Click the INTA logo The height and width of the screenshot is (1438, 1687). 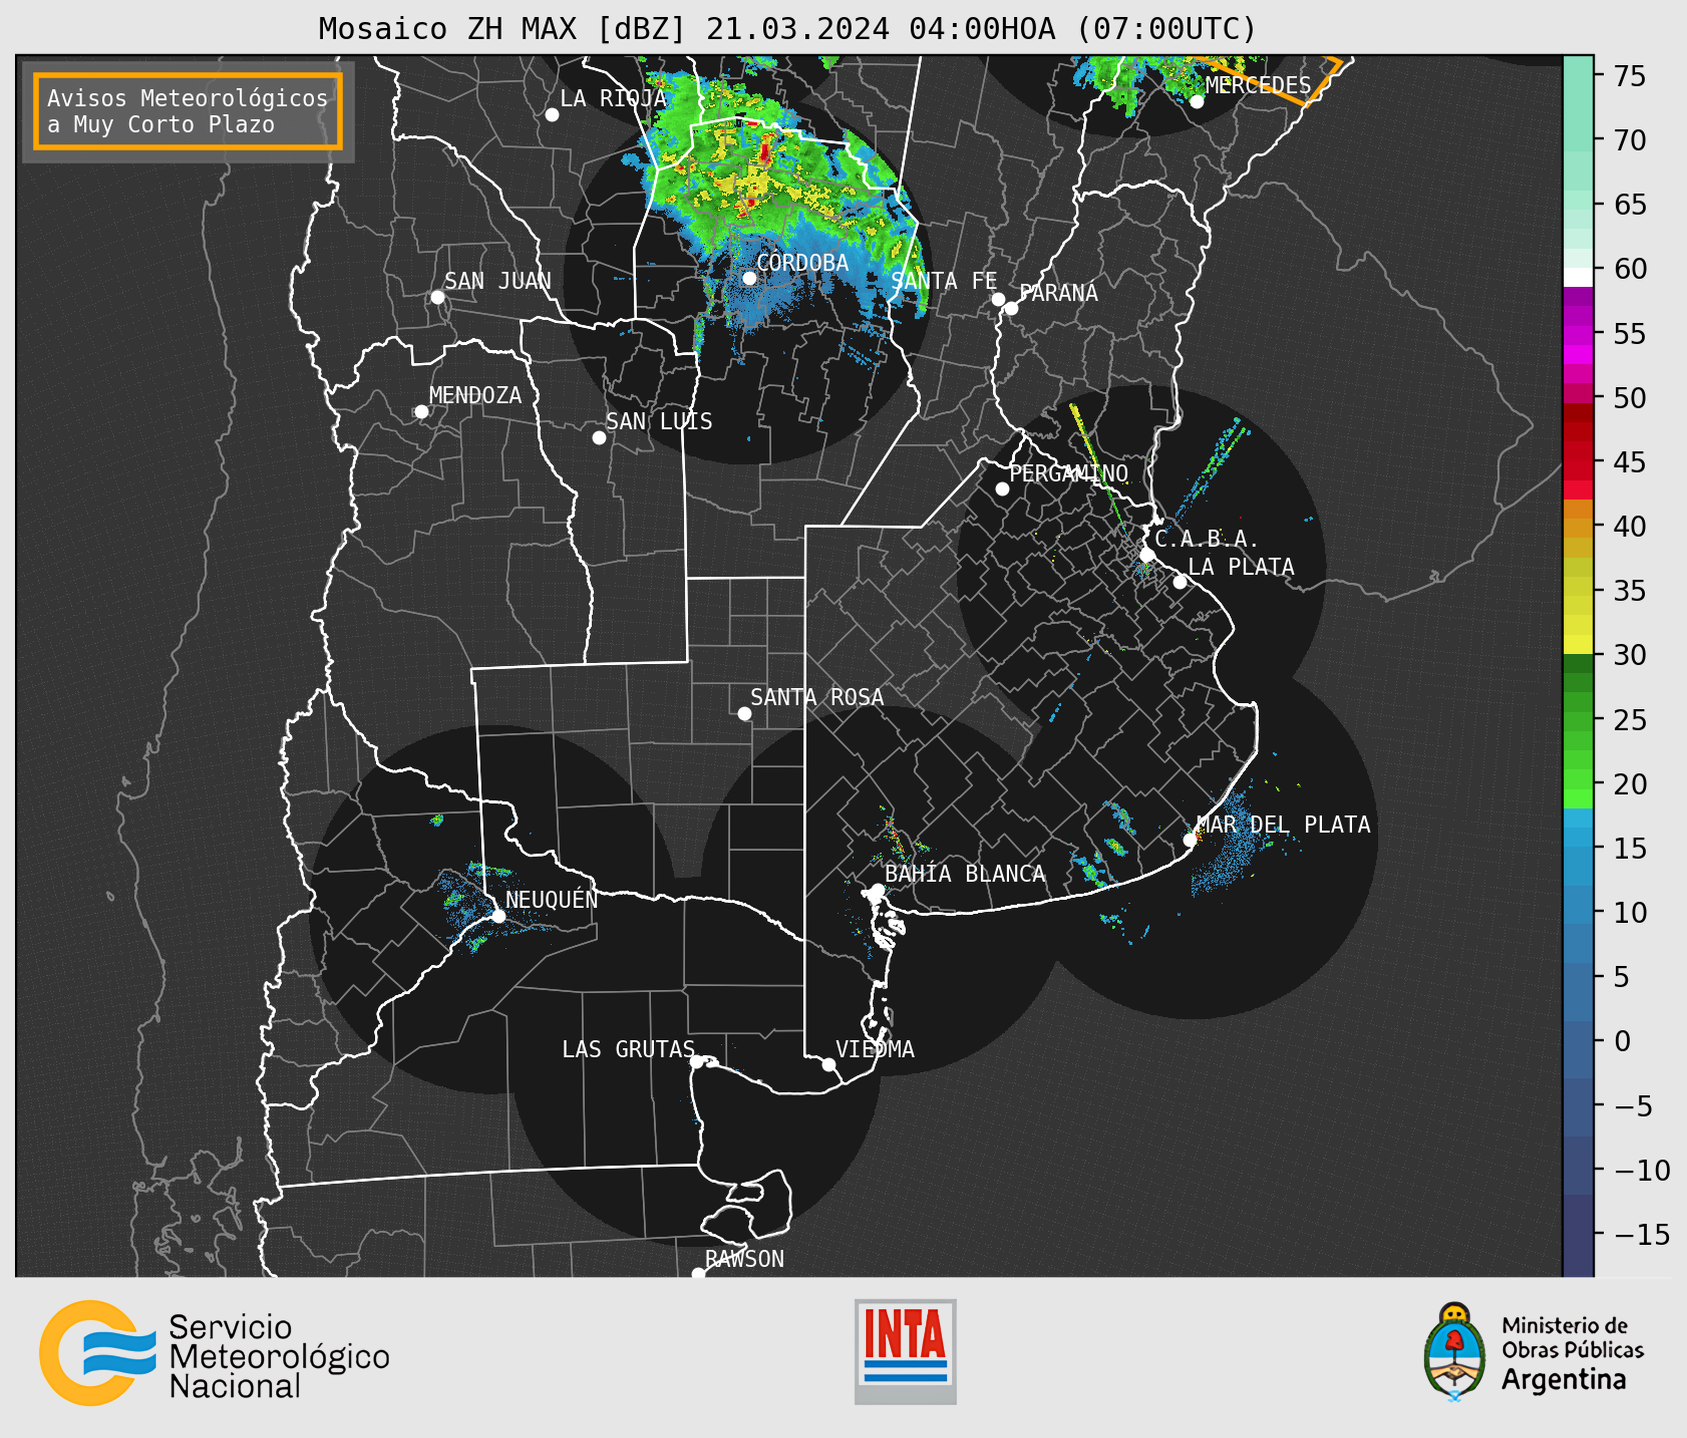point(905,1351)
